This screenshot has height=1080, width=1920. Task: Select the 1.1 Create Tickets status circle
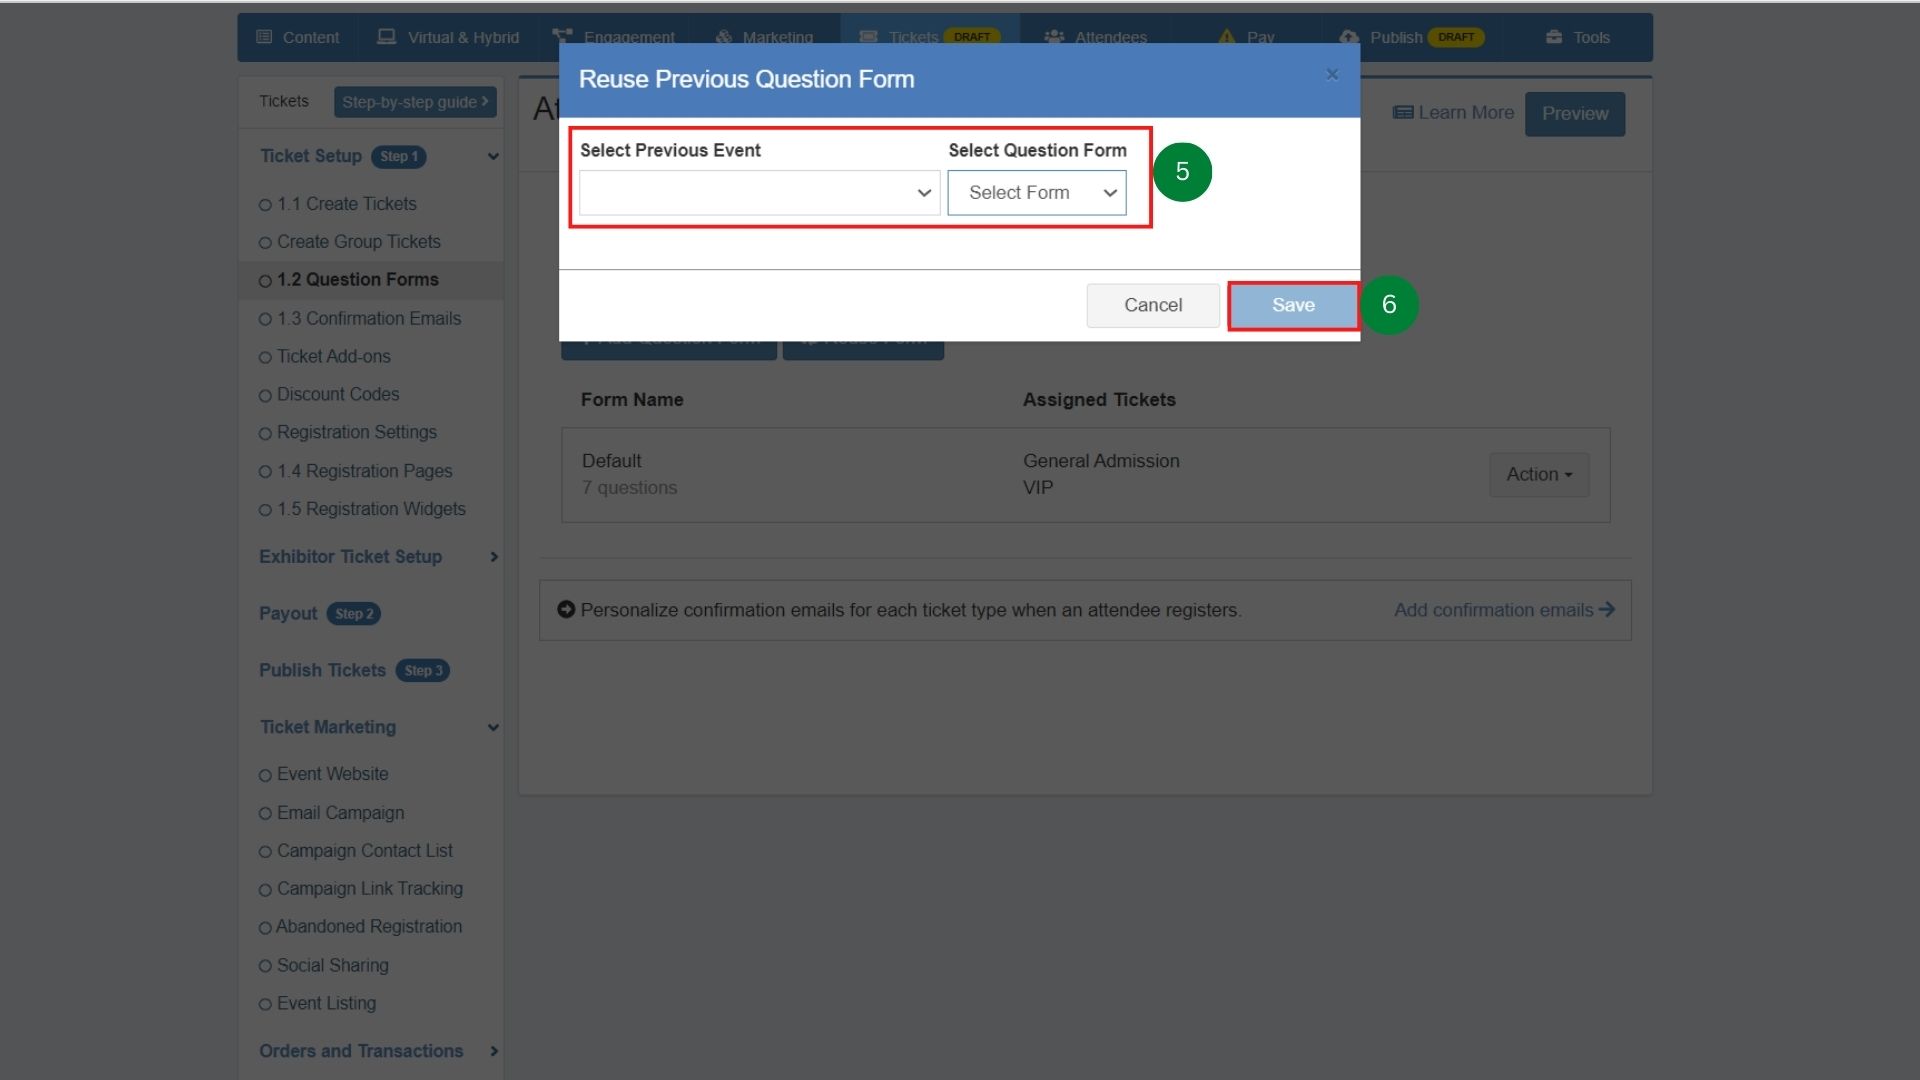tap(265, 204)
